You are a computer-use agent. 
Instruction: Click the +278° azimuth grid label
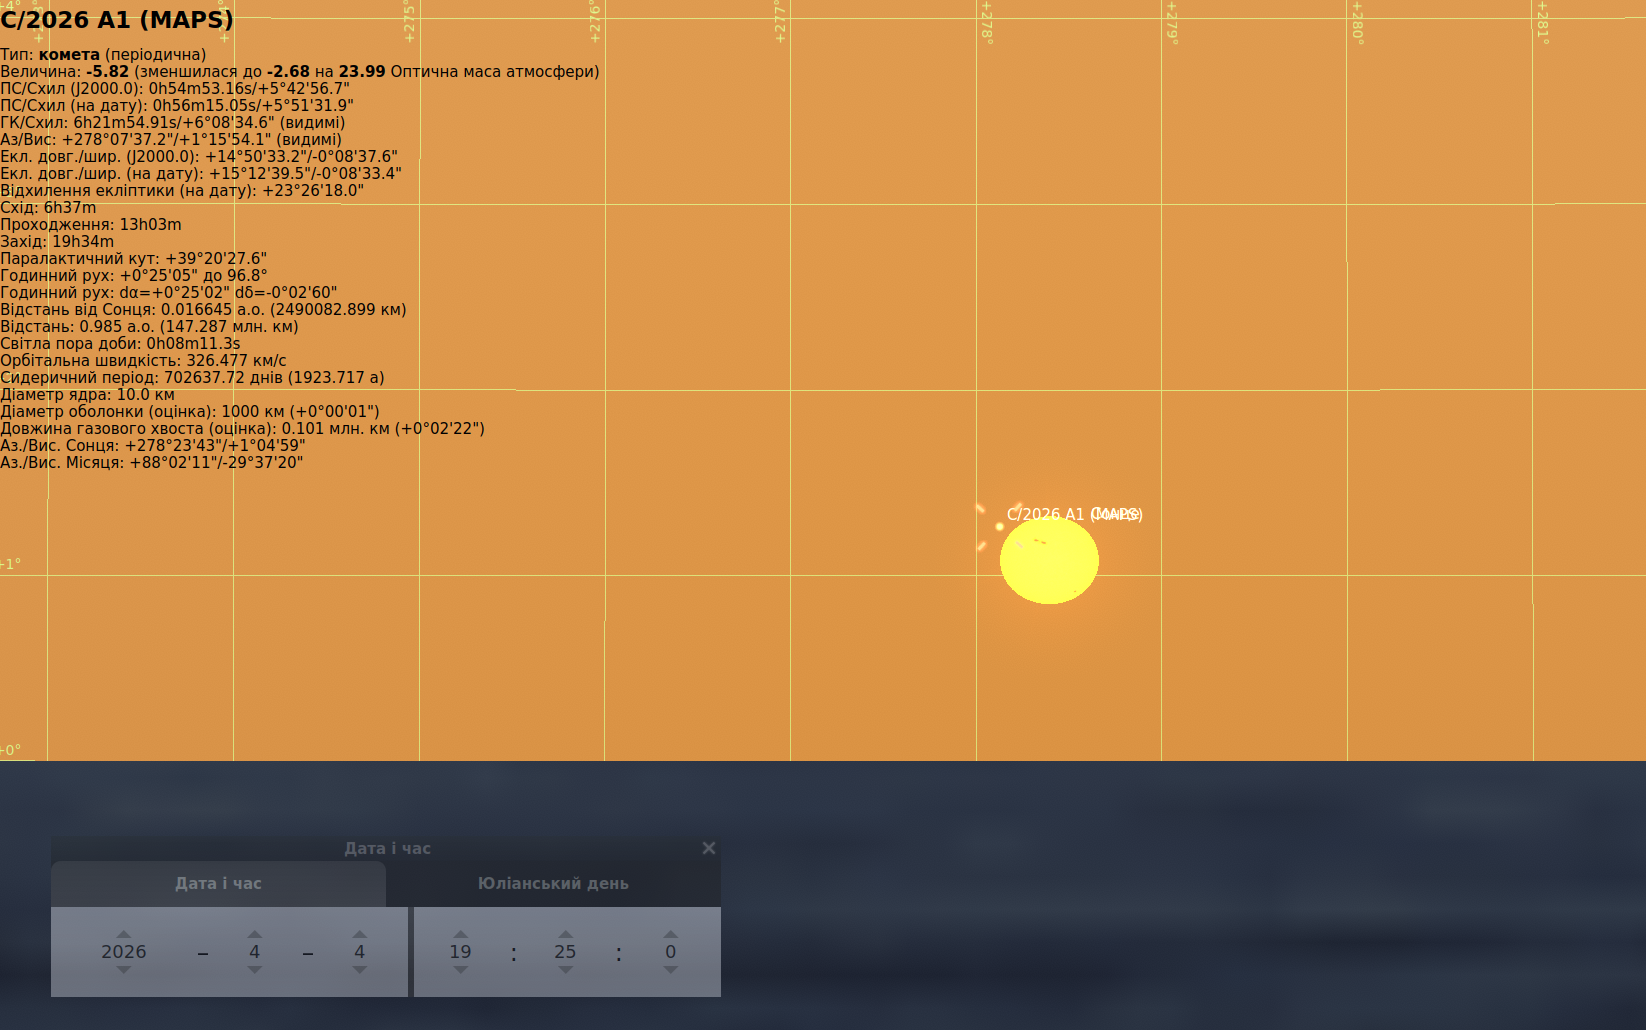[x=986, y=22]
